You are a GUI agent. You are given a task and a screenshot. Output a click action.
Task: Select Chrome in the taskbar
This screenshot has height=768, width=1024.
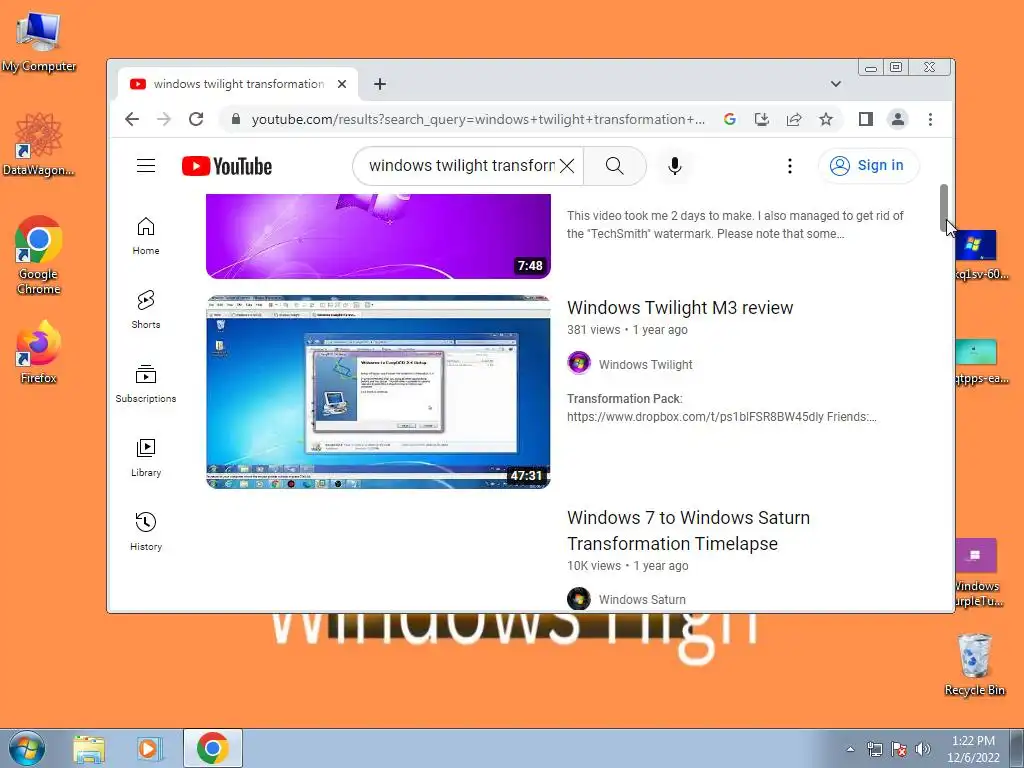click(x=212, y=748)
